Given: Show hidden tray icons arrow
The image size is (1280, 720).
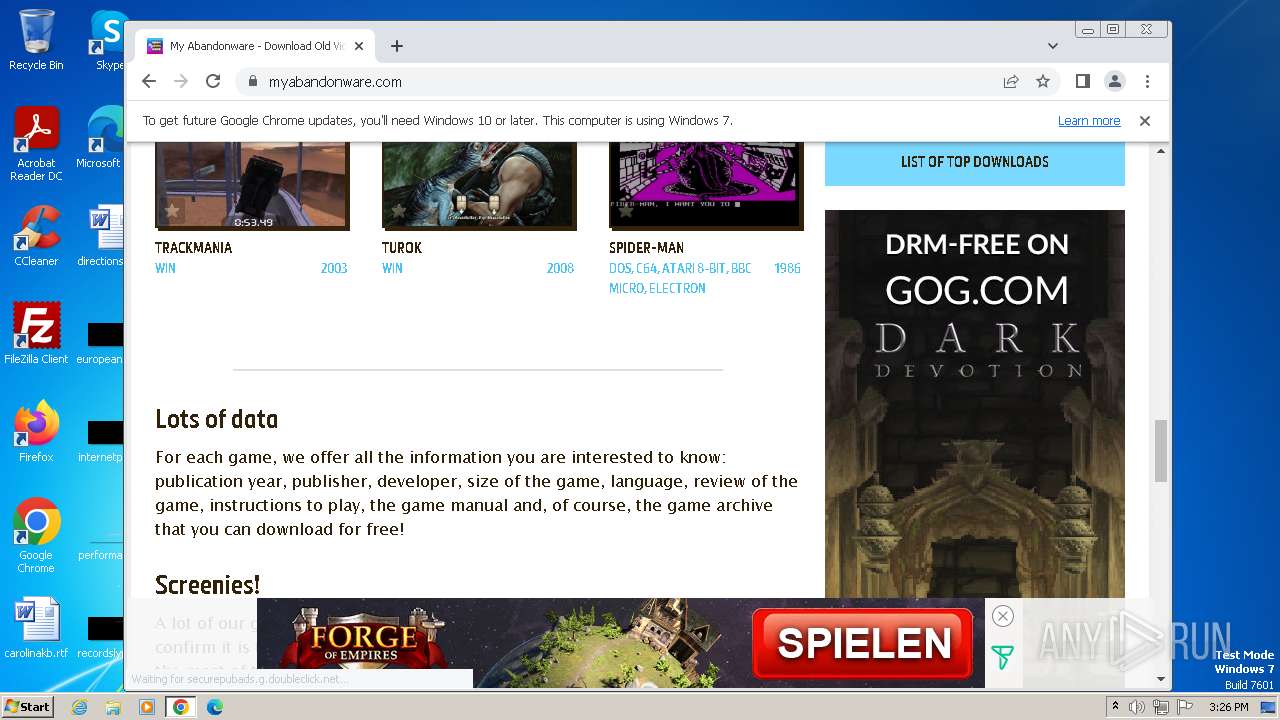Looking at the screenshot, I should coord(1115,707).
